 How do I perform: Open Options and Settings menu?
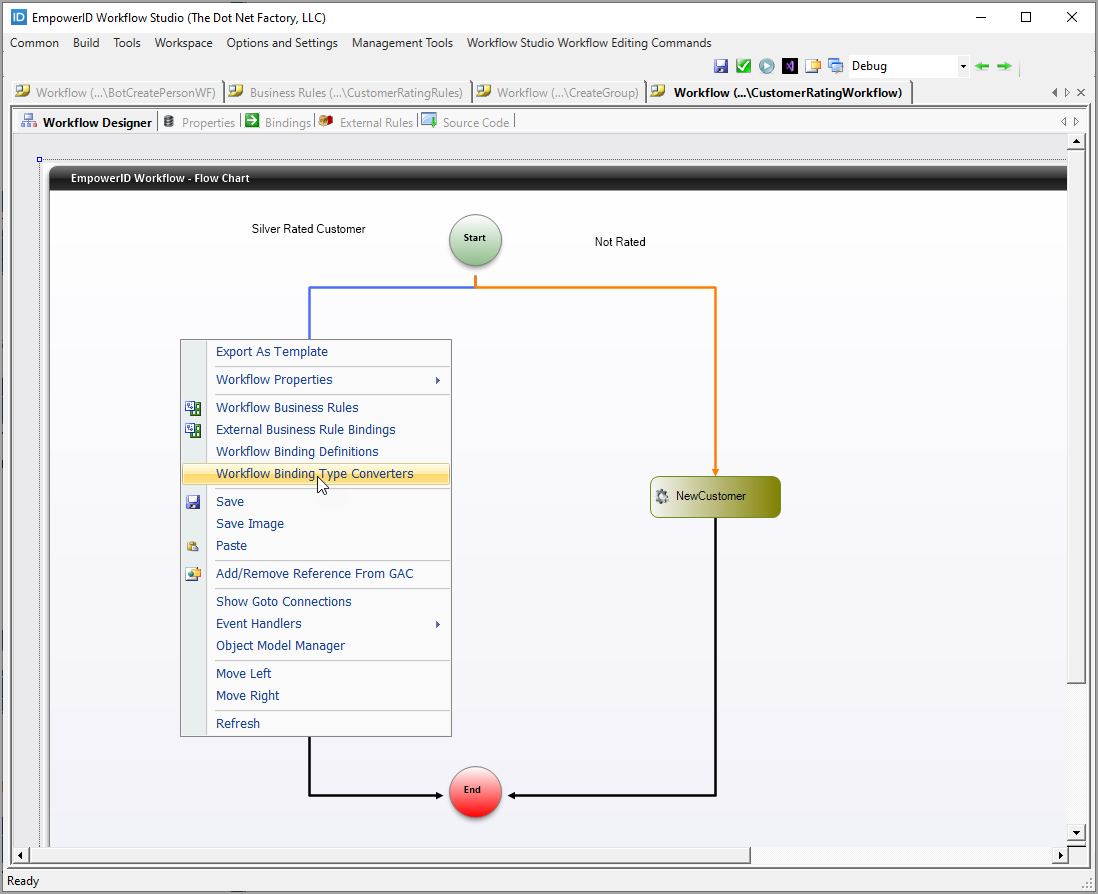click(x=282, y=43)
